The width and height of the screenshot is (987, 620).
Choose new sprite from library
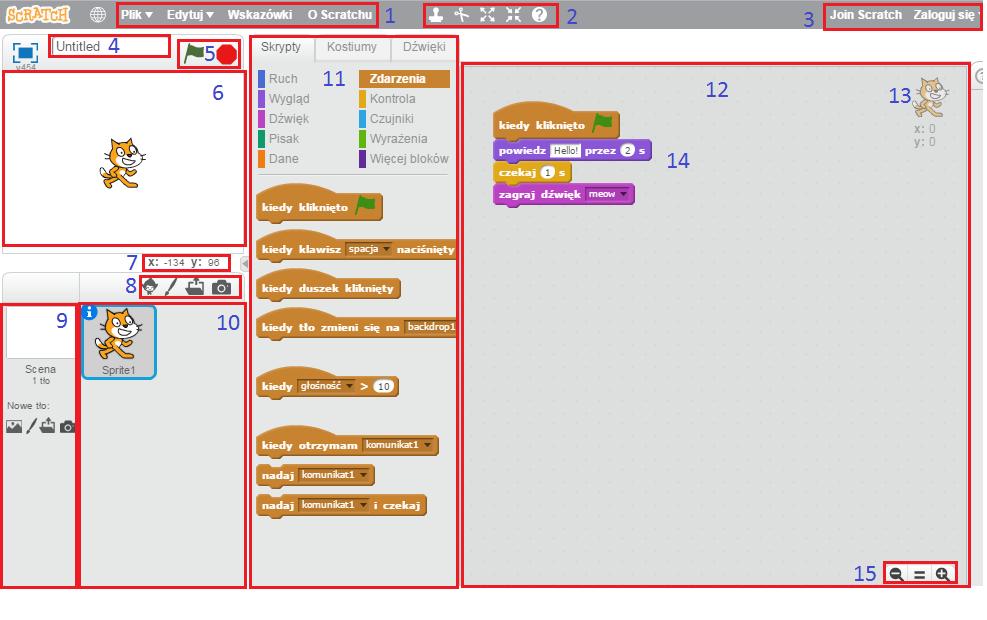[x=150, y=287]
